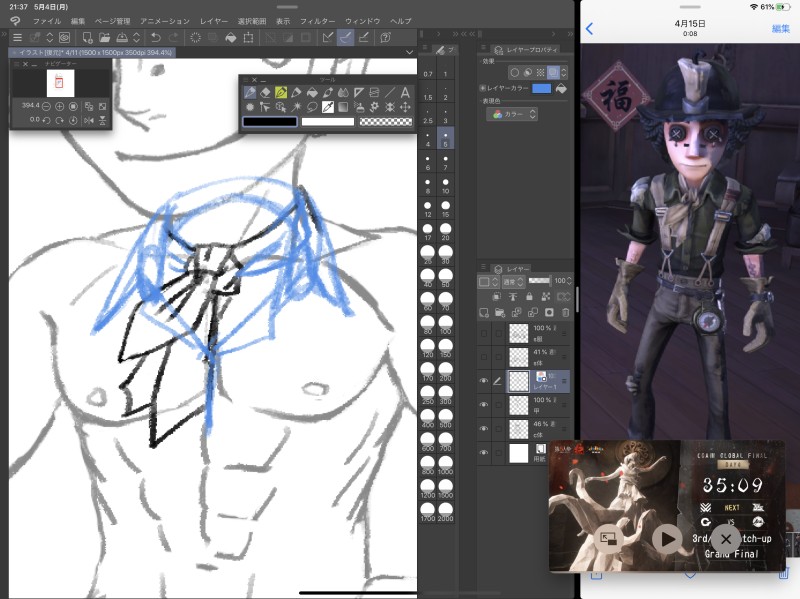Click zoom out minus in Navigator
Viewport: 800px width, 599px height.
(x=46, y=106)
